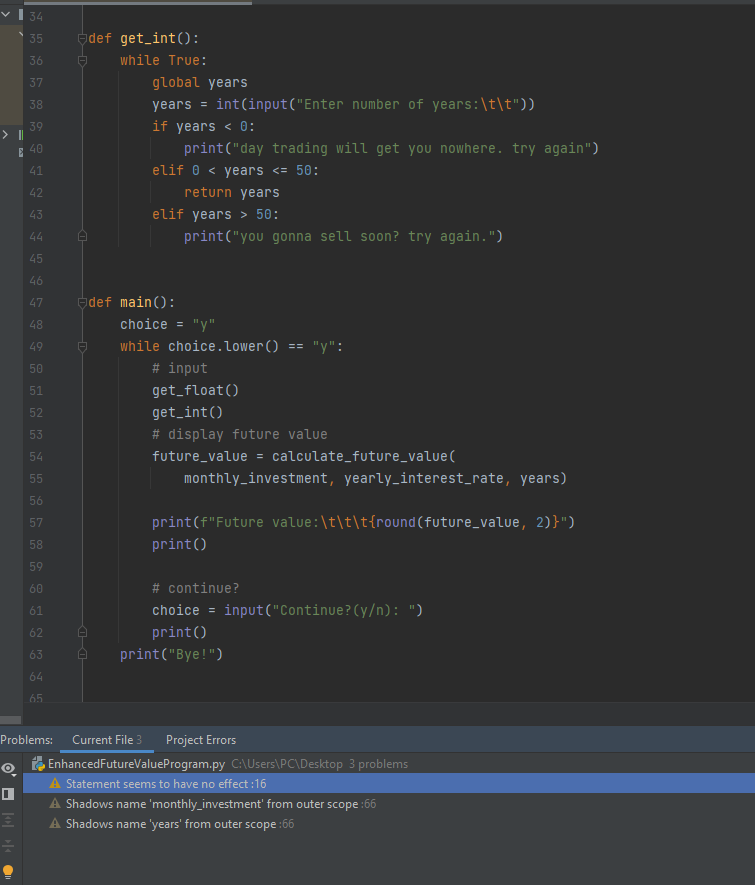This screenshot has width=755, height=885.
Task: Click gutter line number 47
Action: [x=36, y=303]
